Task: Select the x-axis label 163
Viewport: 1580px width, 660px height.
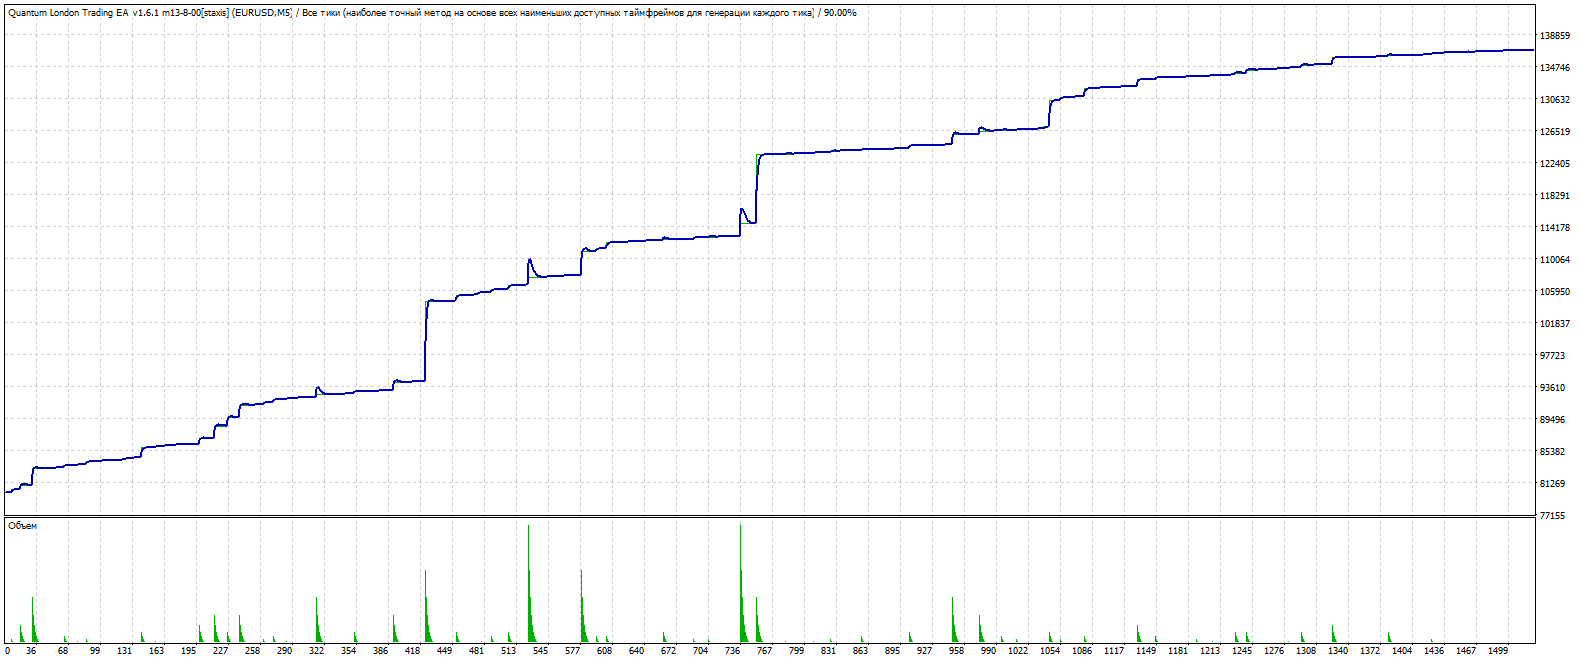Action: (x=156, y=651)
